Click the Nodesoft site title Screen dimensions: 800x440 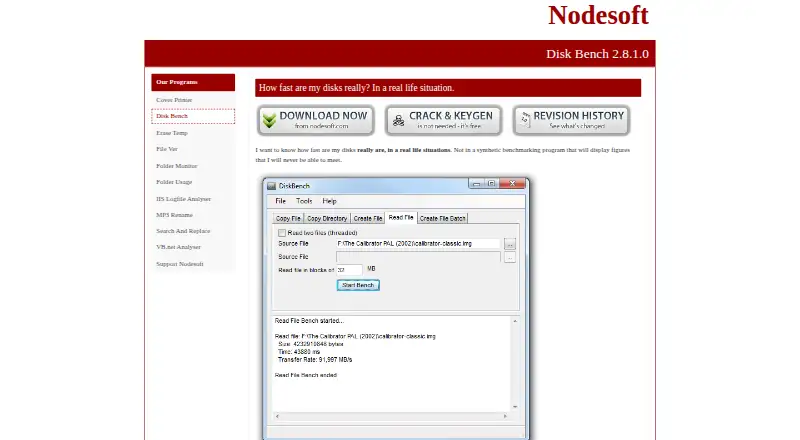coord(598,15)
